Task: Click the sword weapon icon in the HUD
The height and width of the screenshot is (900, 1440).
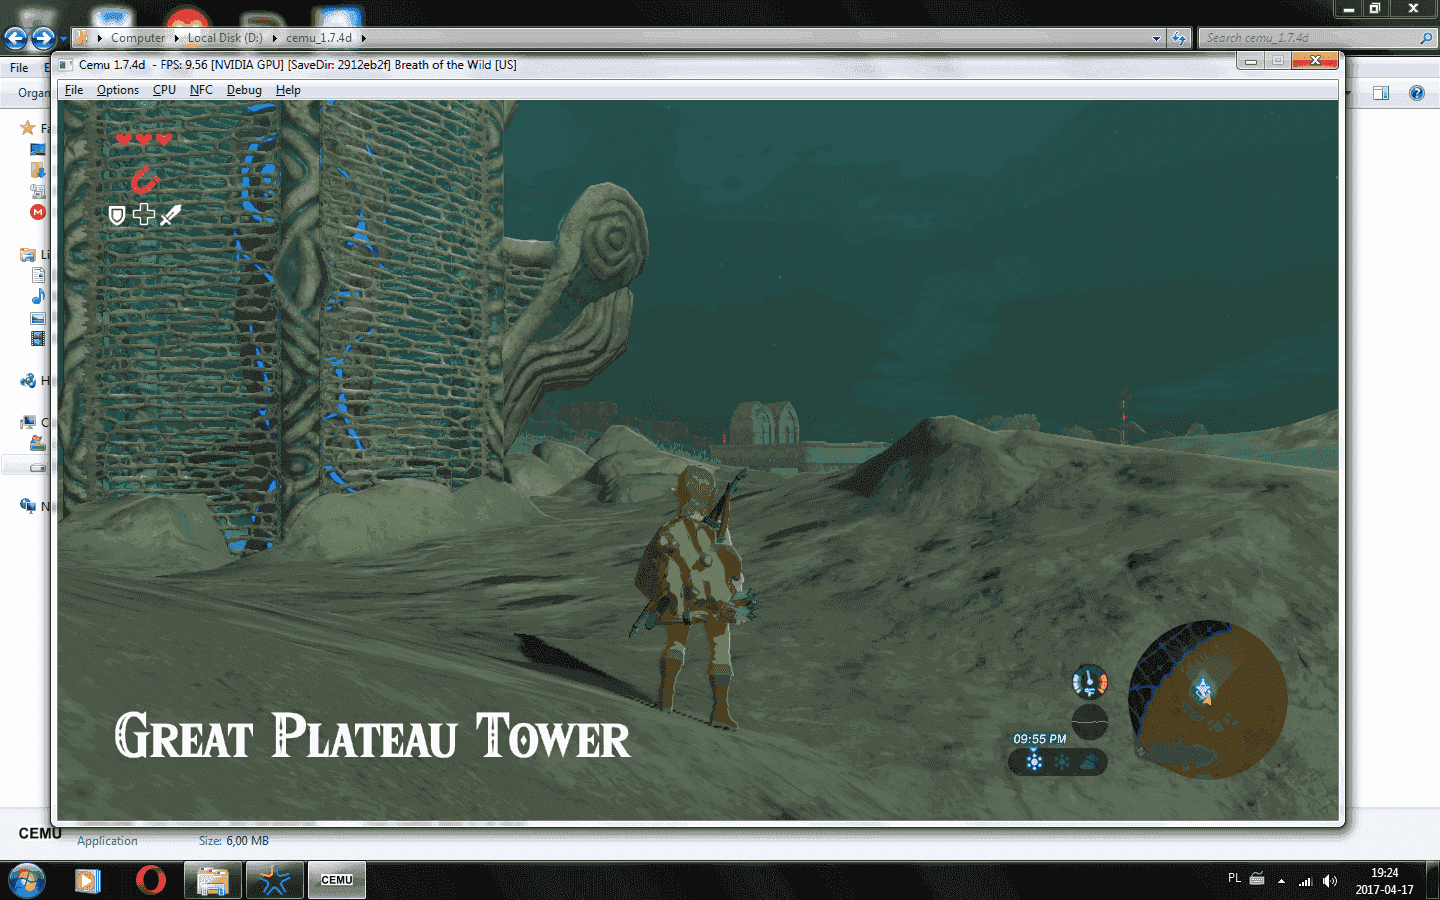Action: 171,214
